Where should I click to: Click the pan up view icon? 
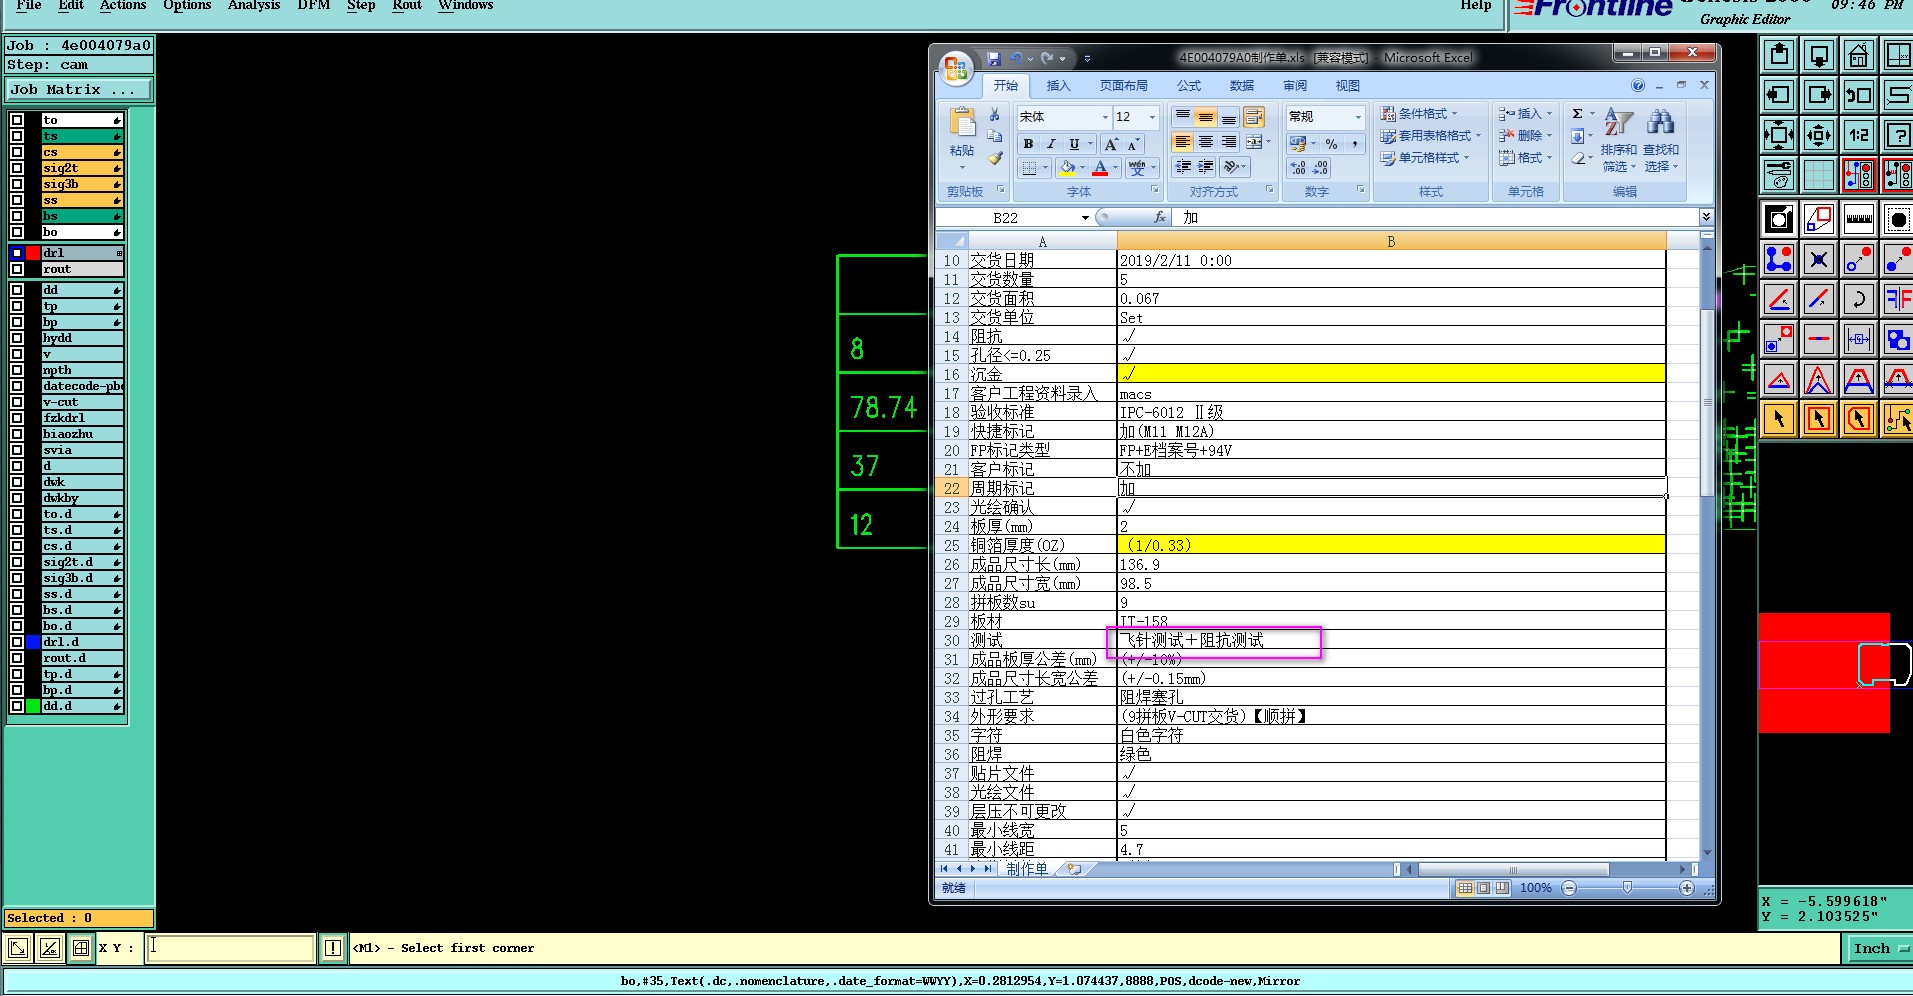pyautogui.click(x=1779, y=55)
